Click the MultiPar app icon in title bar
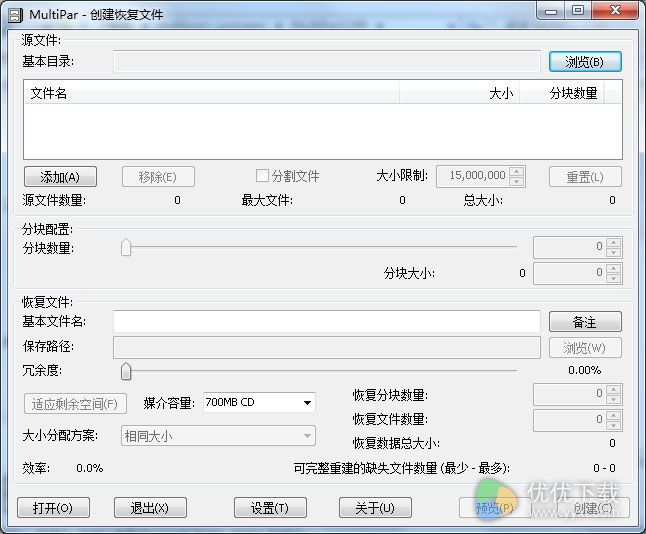 click(x=14, y=15)
